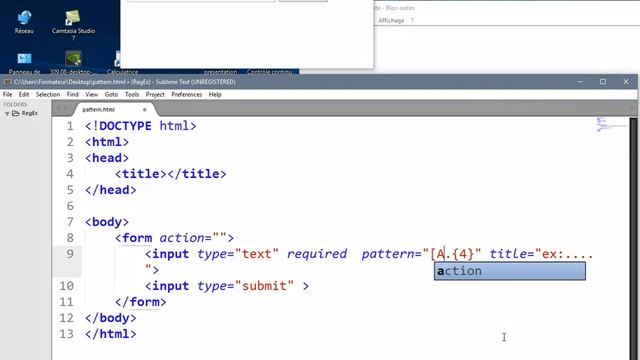The width and height of the screenshot is (640, 360).
Task: Open the Tools menu
Action: 132,94
